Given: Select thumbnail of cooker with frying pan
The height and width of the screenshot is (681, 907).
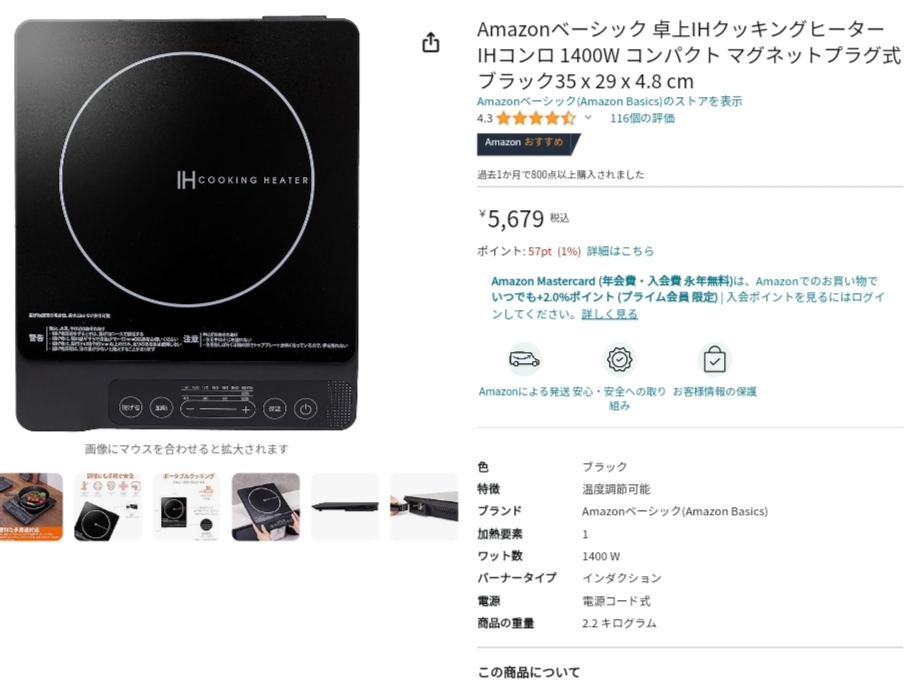Looking at the screenshot, I should click(30, 507).
